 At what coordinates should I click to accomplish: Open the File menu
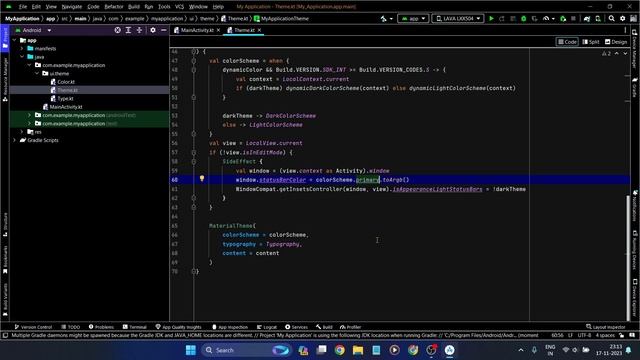pos(23,7)
